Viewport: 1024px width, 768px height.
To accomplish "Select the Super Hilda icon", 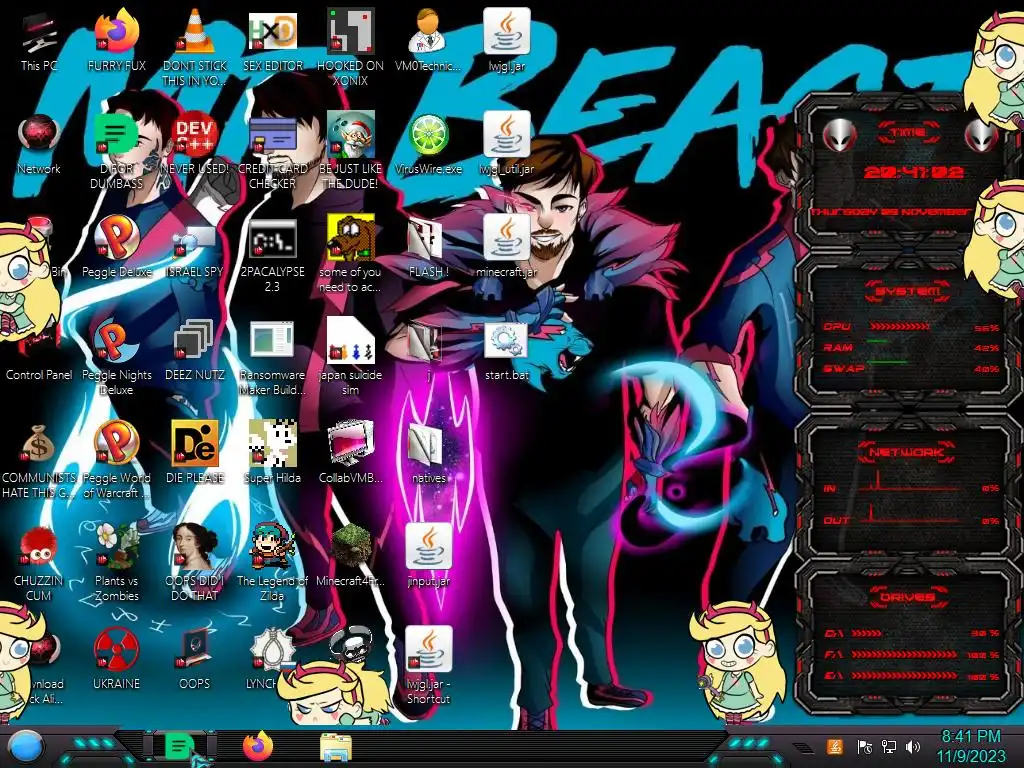I will (x=272, y=444).
